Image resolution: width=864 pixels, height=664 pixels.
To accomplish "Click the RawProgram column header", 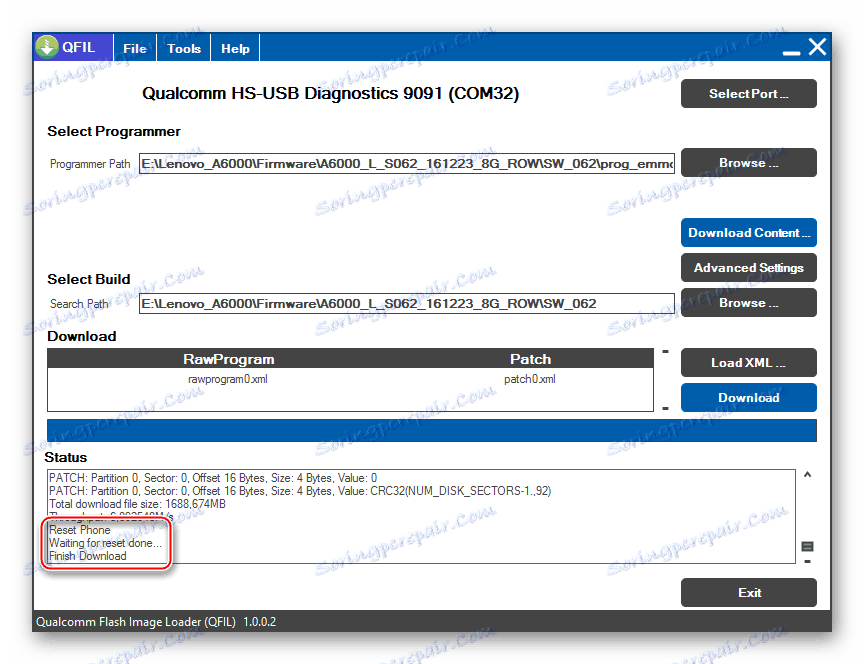I will tap(229, 359).
